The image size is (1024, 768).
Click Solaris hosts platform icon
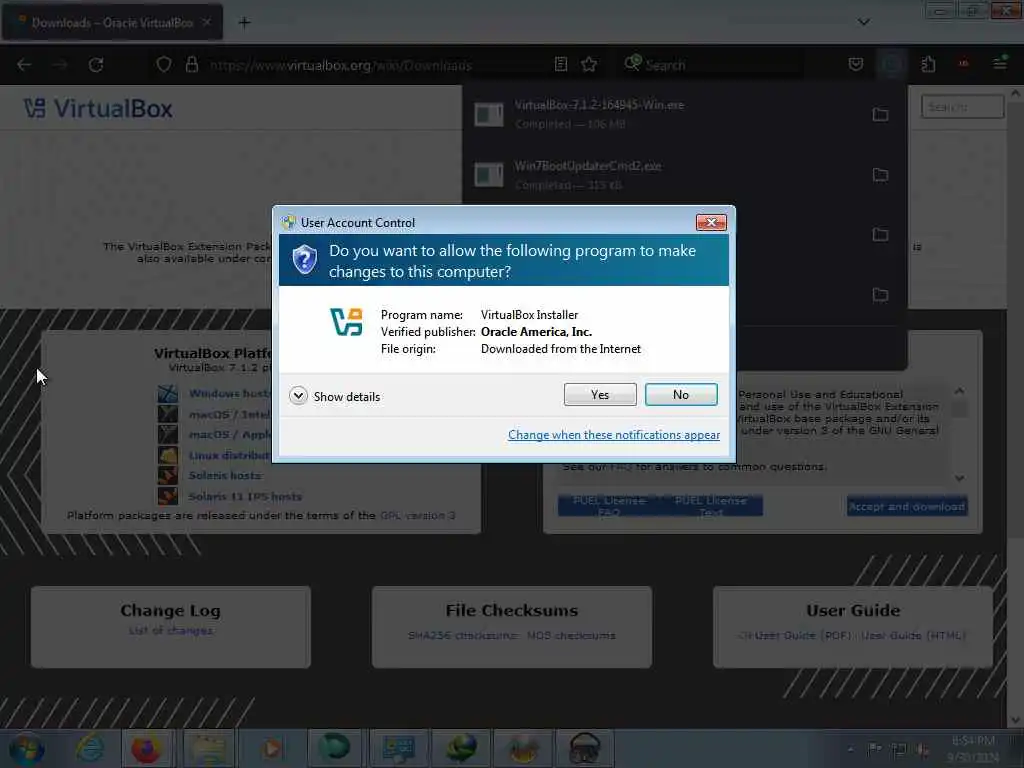(168, 475)
